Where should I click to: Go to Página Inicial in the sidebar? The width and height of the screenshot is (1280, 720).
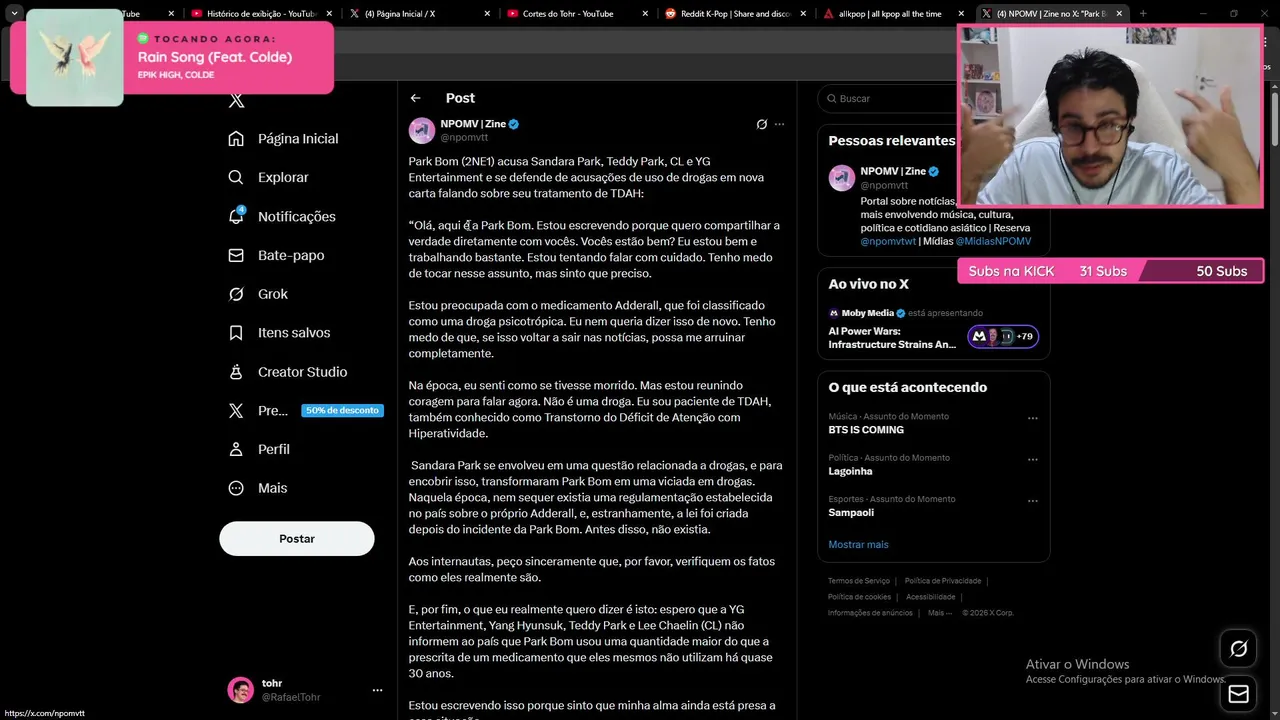(284, 139)
